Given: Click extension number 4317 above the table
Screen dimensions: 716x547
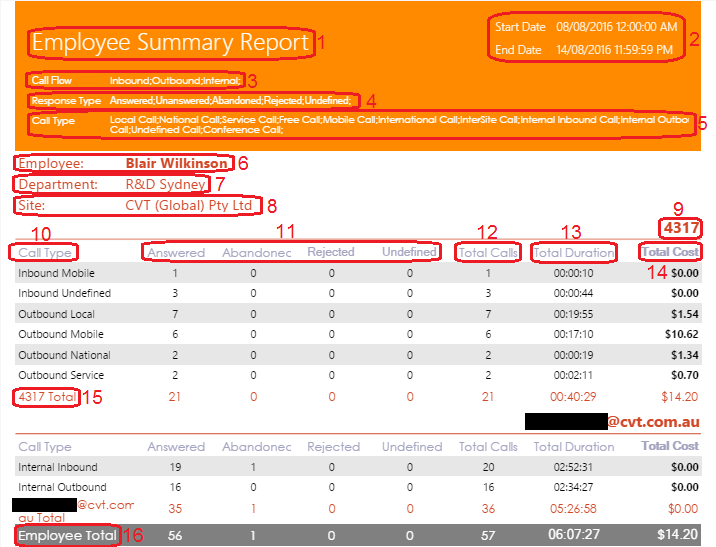Looking at the screenshot, I should pyautogui.click(x=681, y=228).
